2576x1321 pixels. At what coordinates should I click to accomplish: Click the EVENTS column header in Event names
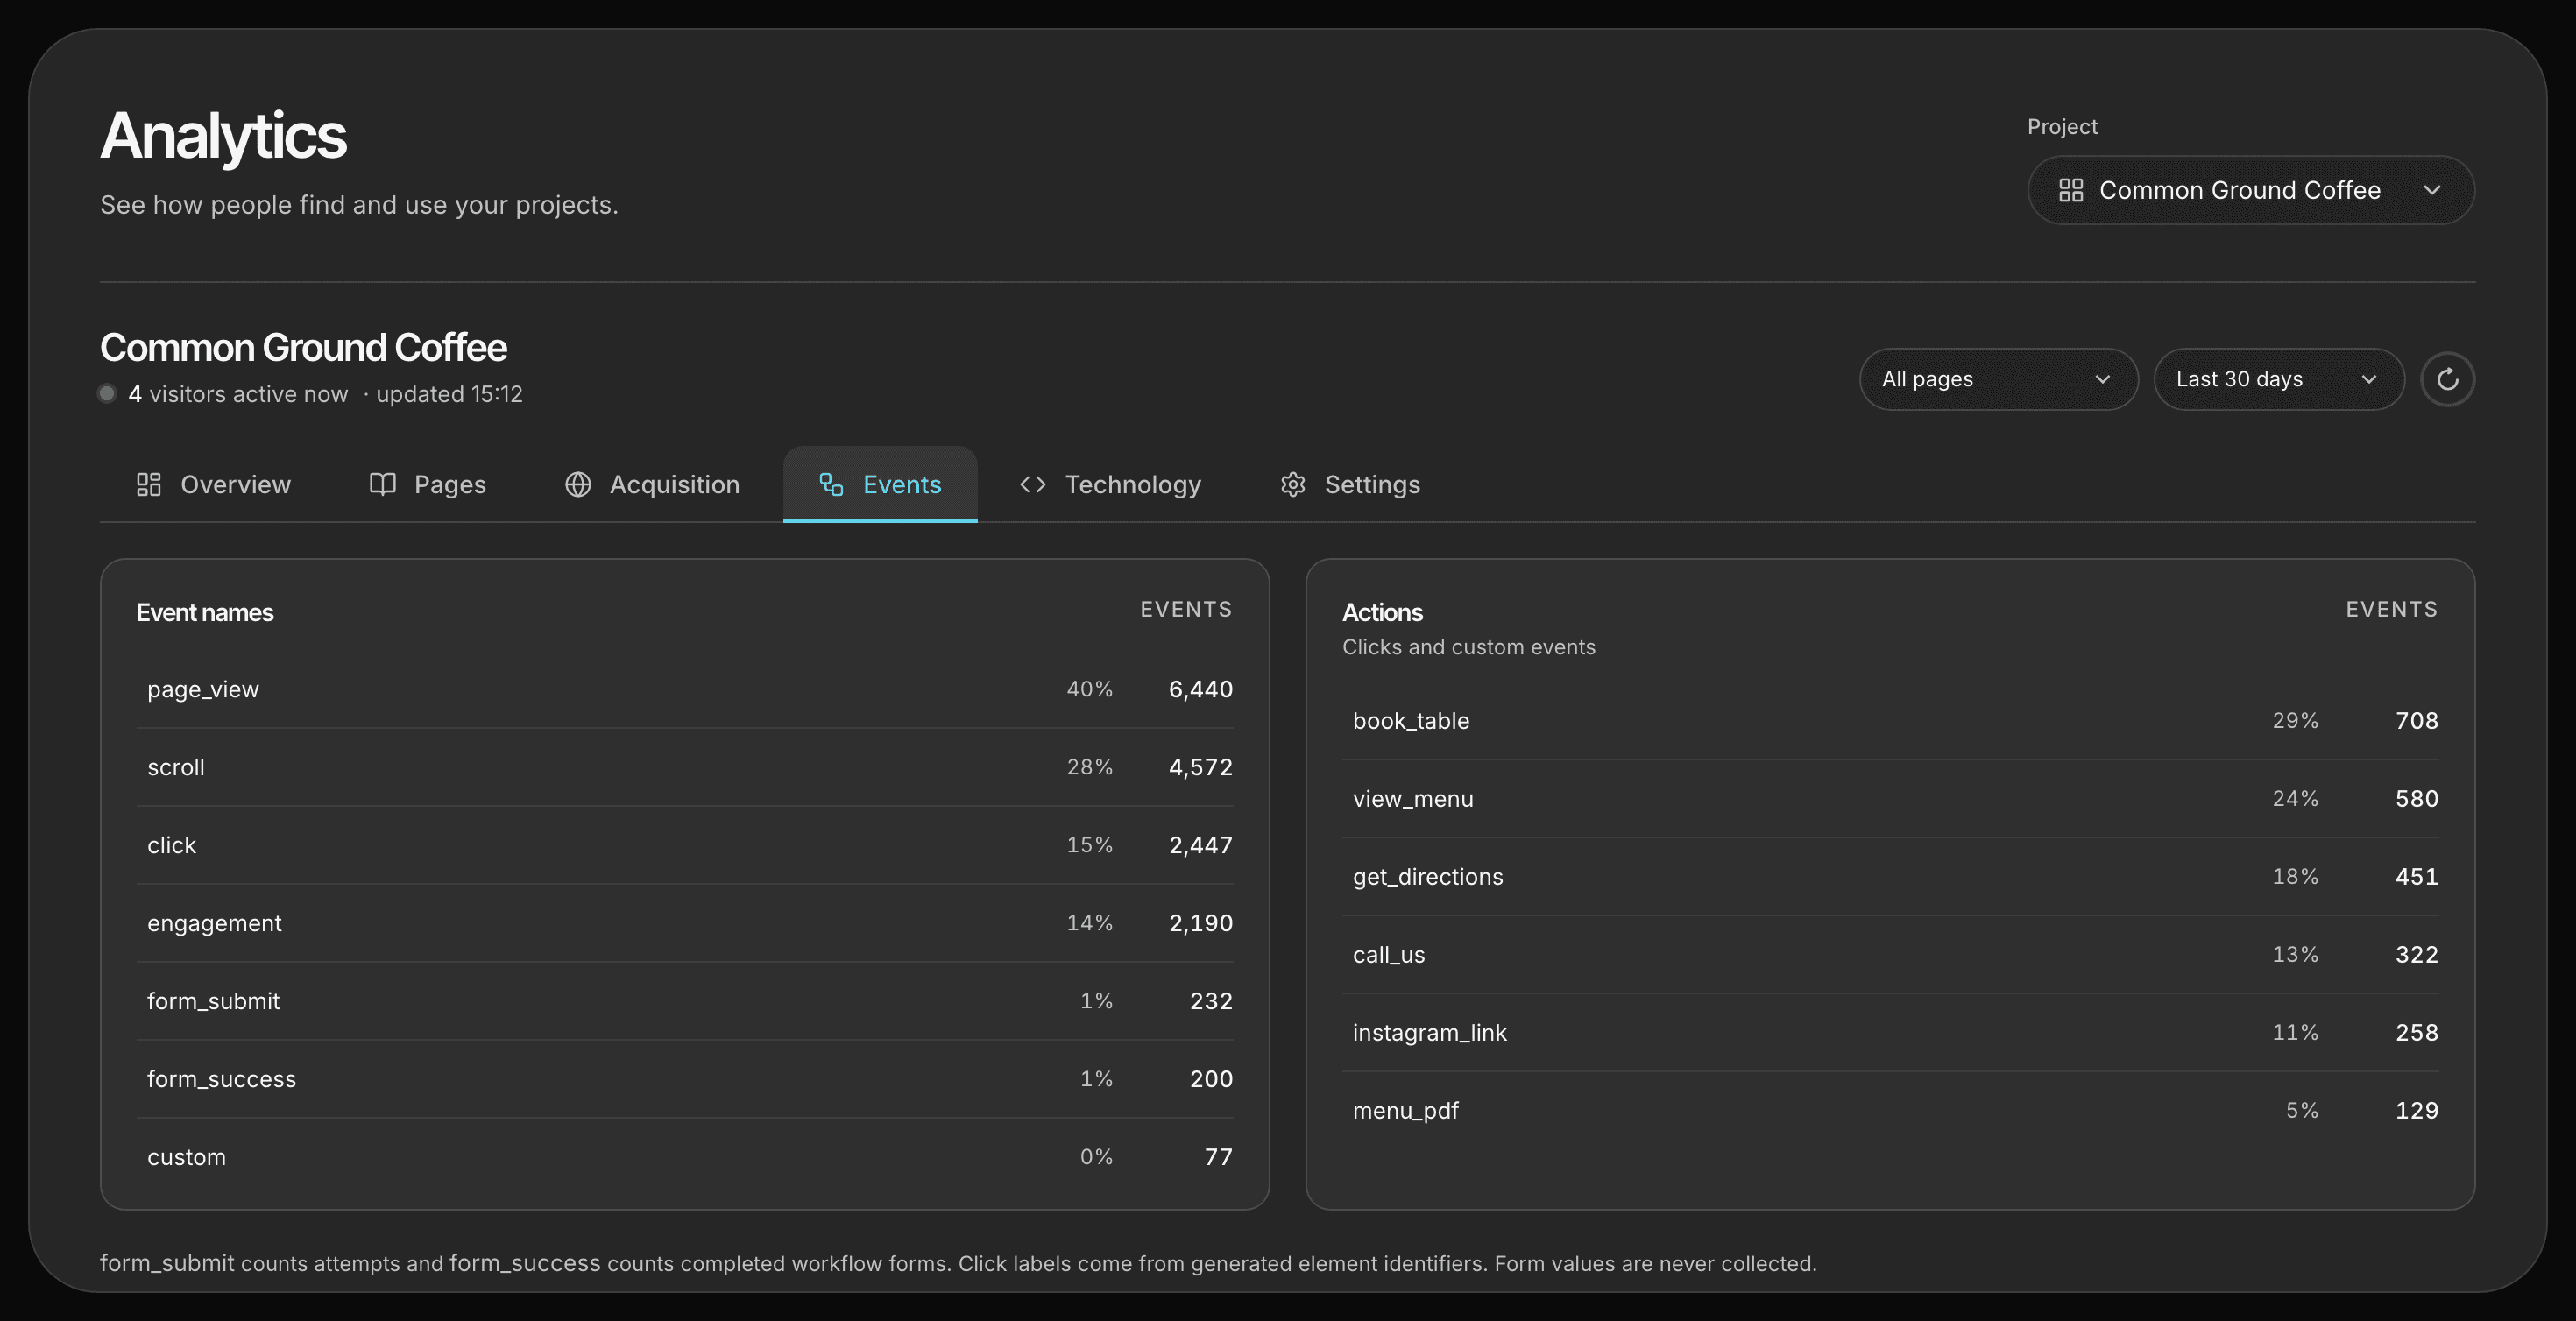[1186, 610]
